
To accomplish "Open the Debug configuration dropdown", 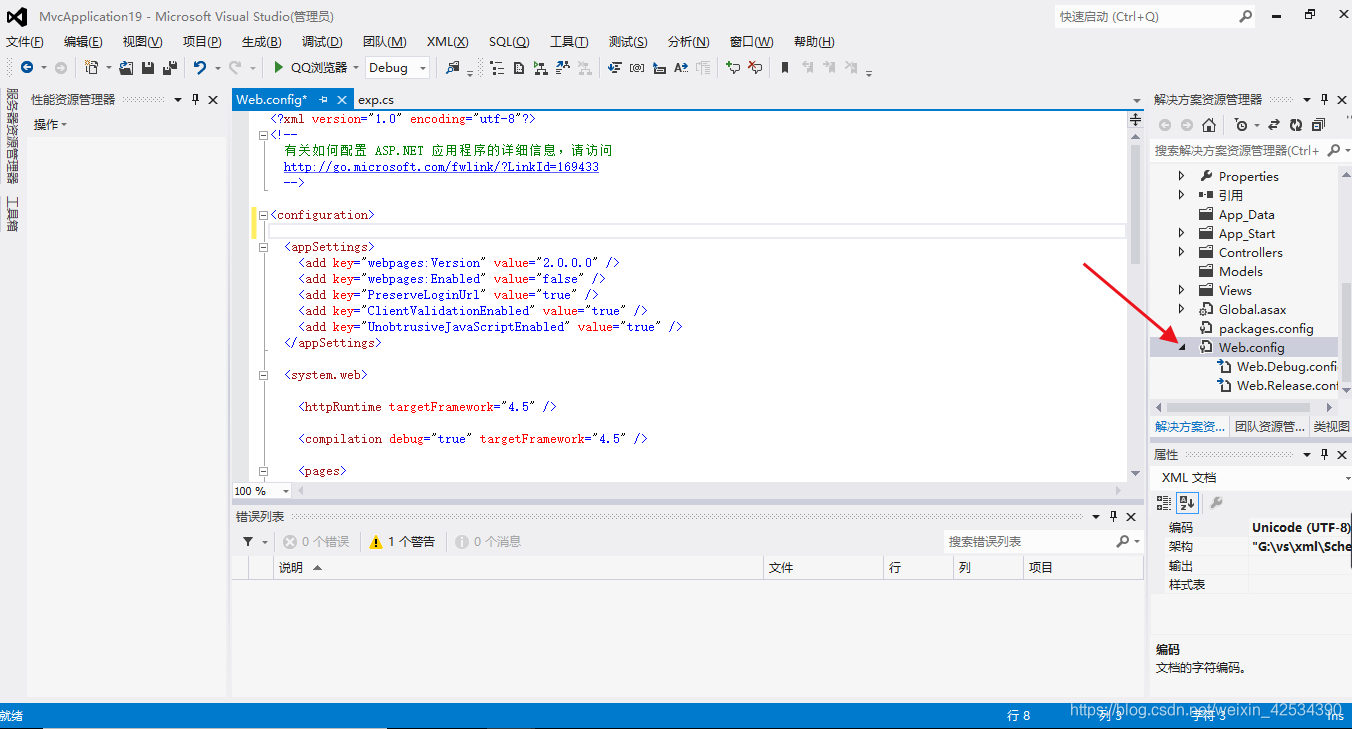I will [x=398, y=67].
